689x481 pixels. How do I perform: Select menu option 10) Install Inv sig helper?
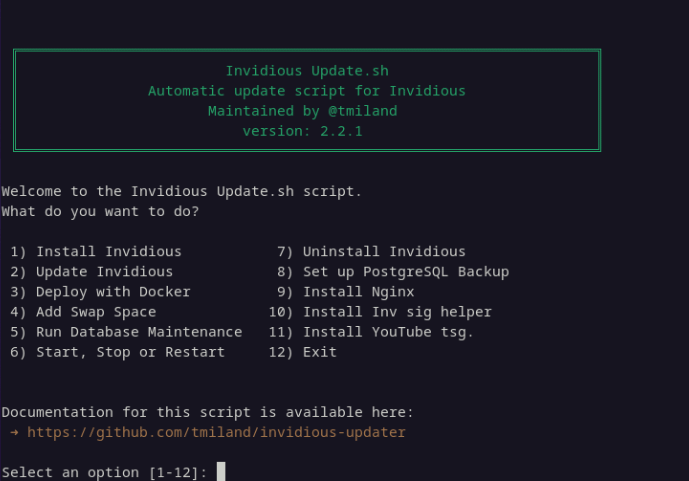[x=380, y=312]
